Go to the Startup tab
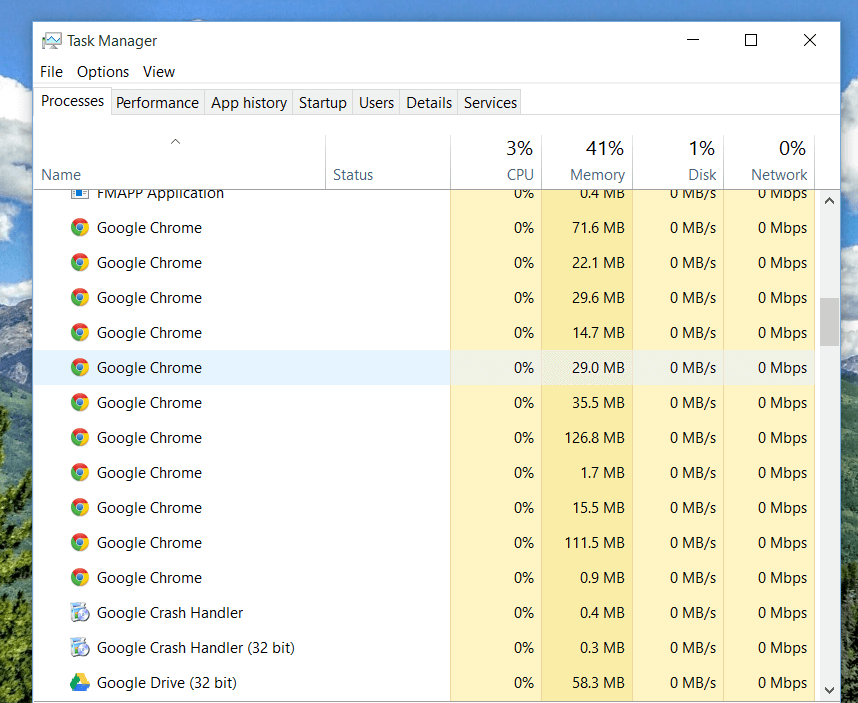This screenshot has width=858, height=703. tap(323, 103)
